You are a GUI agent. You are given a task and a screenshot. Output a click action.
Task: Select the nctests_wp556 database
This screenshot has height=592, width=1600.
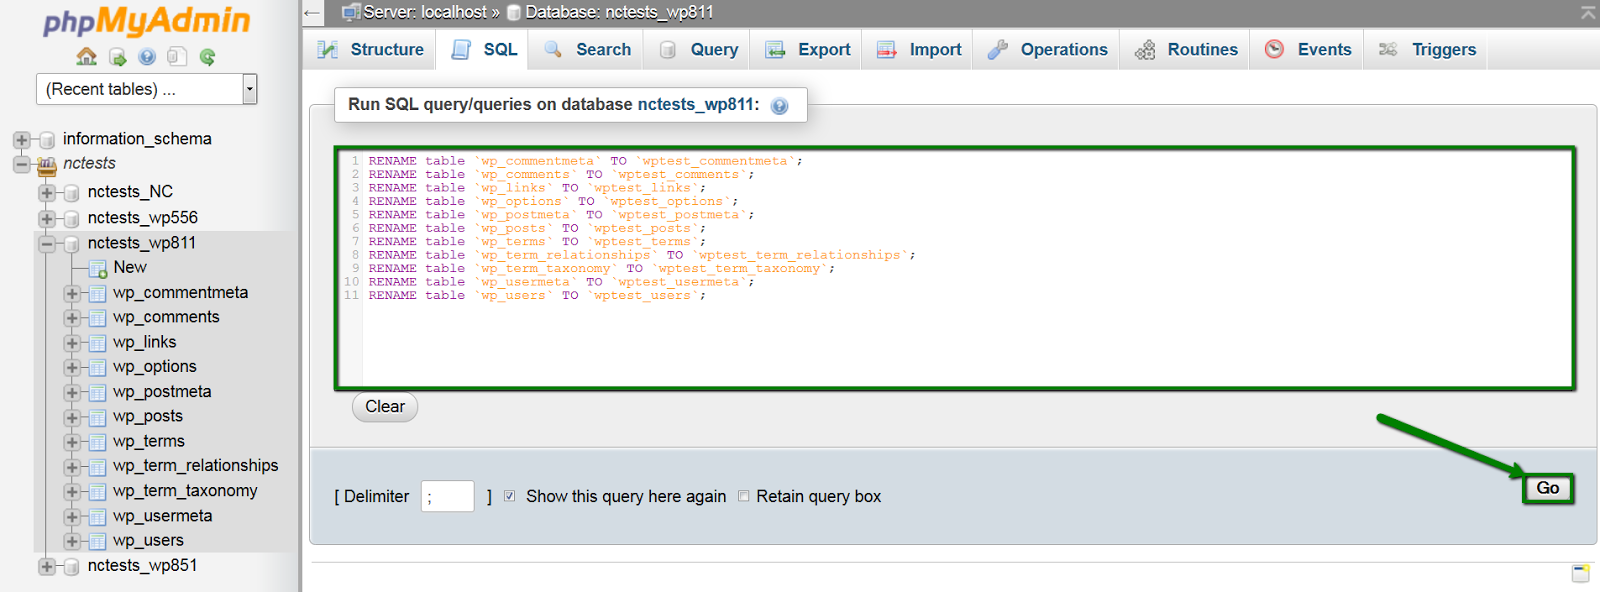[x=143, y=218]
